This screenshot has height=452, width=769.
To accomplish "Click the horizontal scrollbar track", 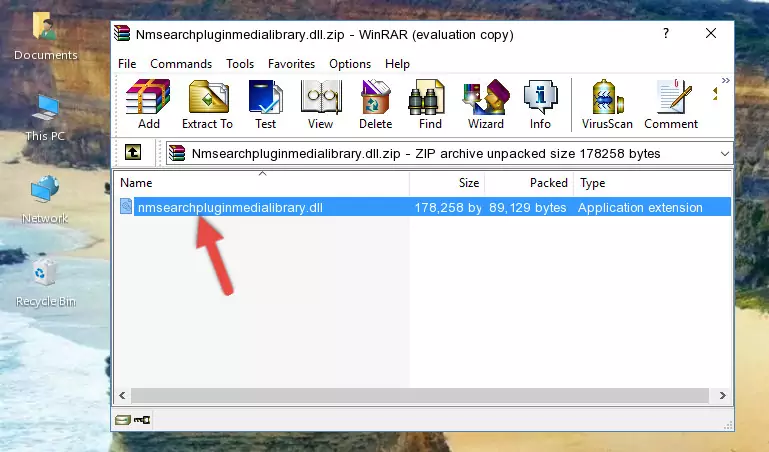I will (x=420, y=395).
